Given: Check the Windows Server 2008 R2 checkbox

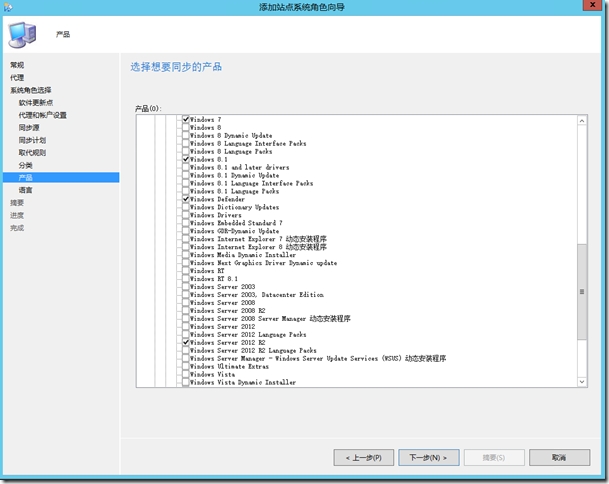Looking at the screenshot, I should 186,310.
